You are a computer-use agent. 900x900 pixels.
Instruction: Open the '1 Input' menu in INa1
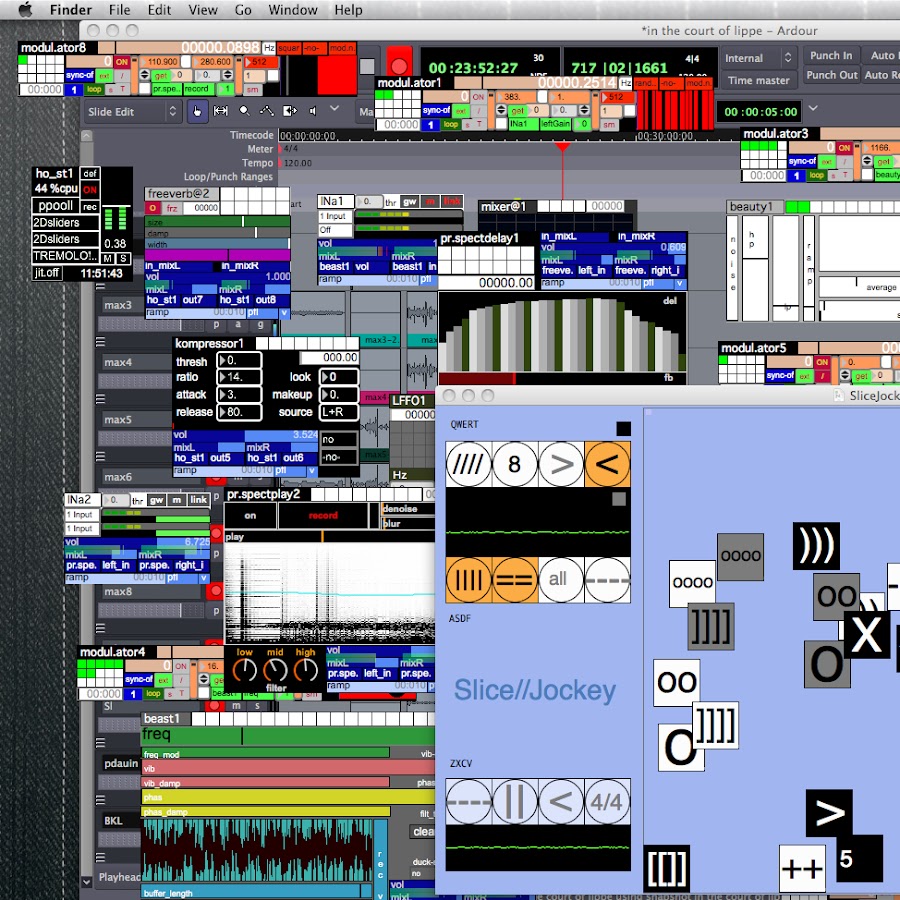click(335, 216)
